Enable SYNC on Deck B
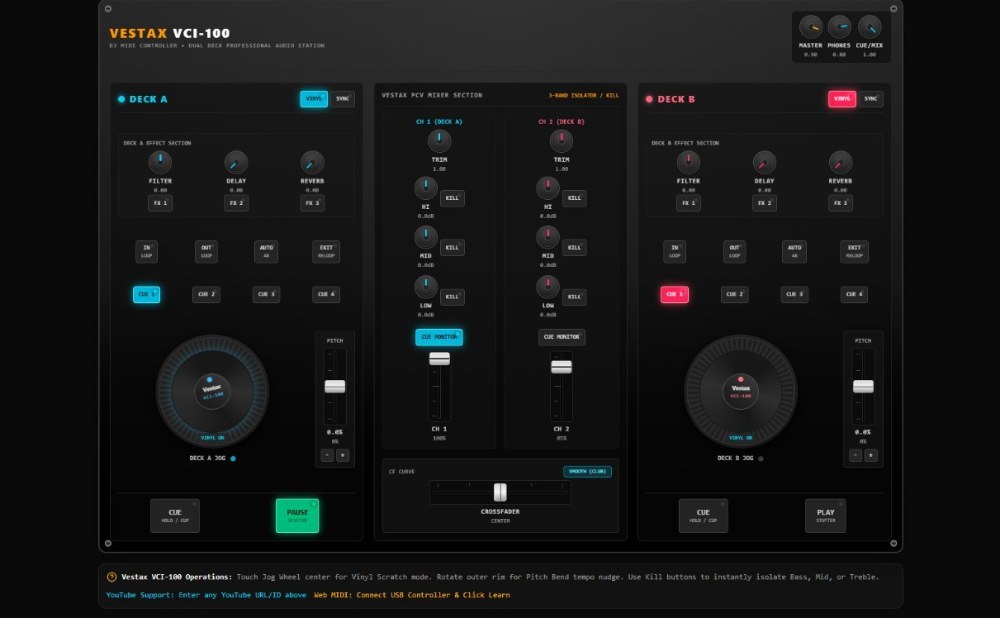Viewport: 1000px width, 618px height. point(871,99)
